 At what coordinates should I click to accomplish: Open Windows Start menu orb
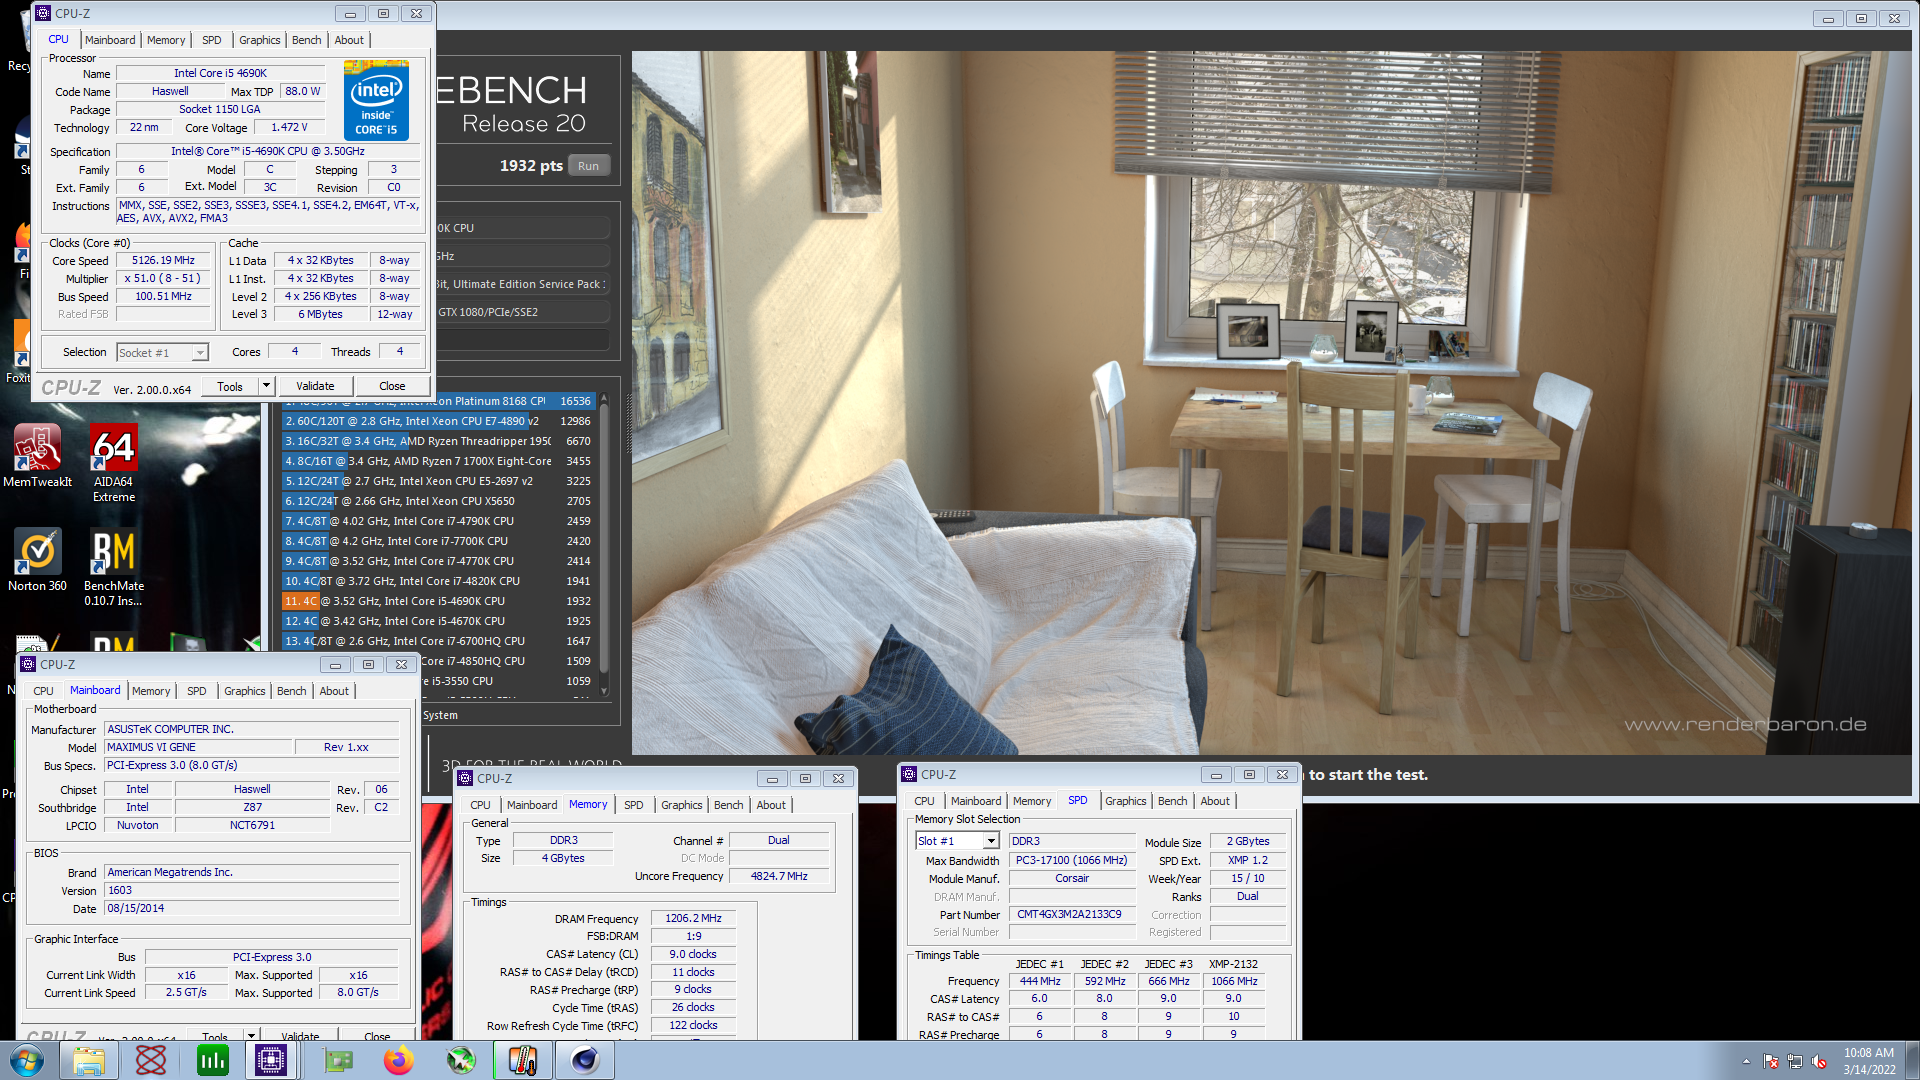tap(27, 1060)
